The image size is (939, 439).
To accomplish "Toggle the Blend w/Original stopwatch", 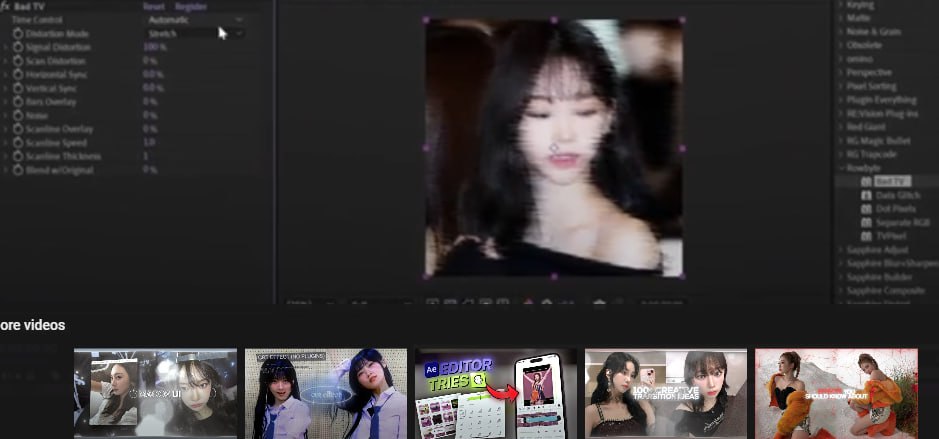I will click(x=18, y=170).
